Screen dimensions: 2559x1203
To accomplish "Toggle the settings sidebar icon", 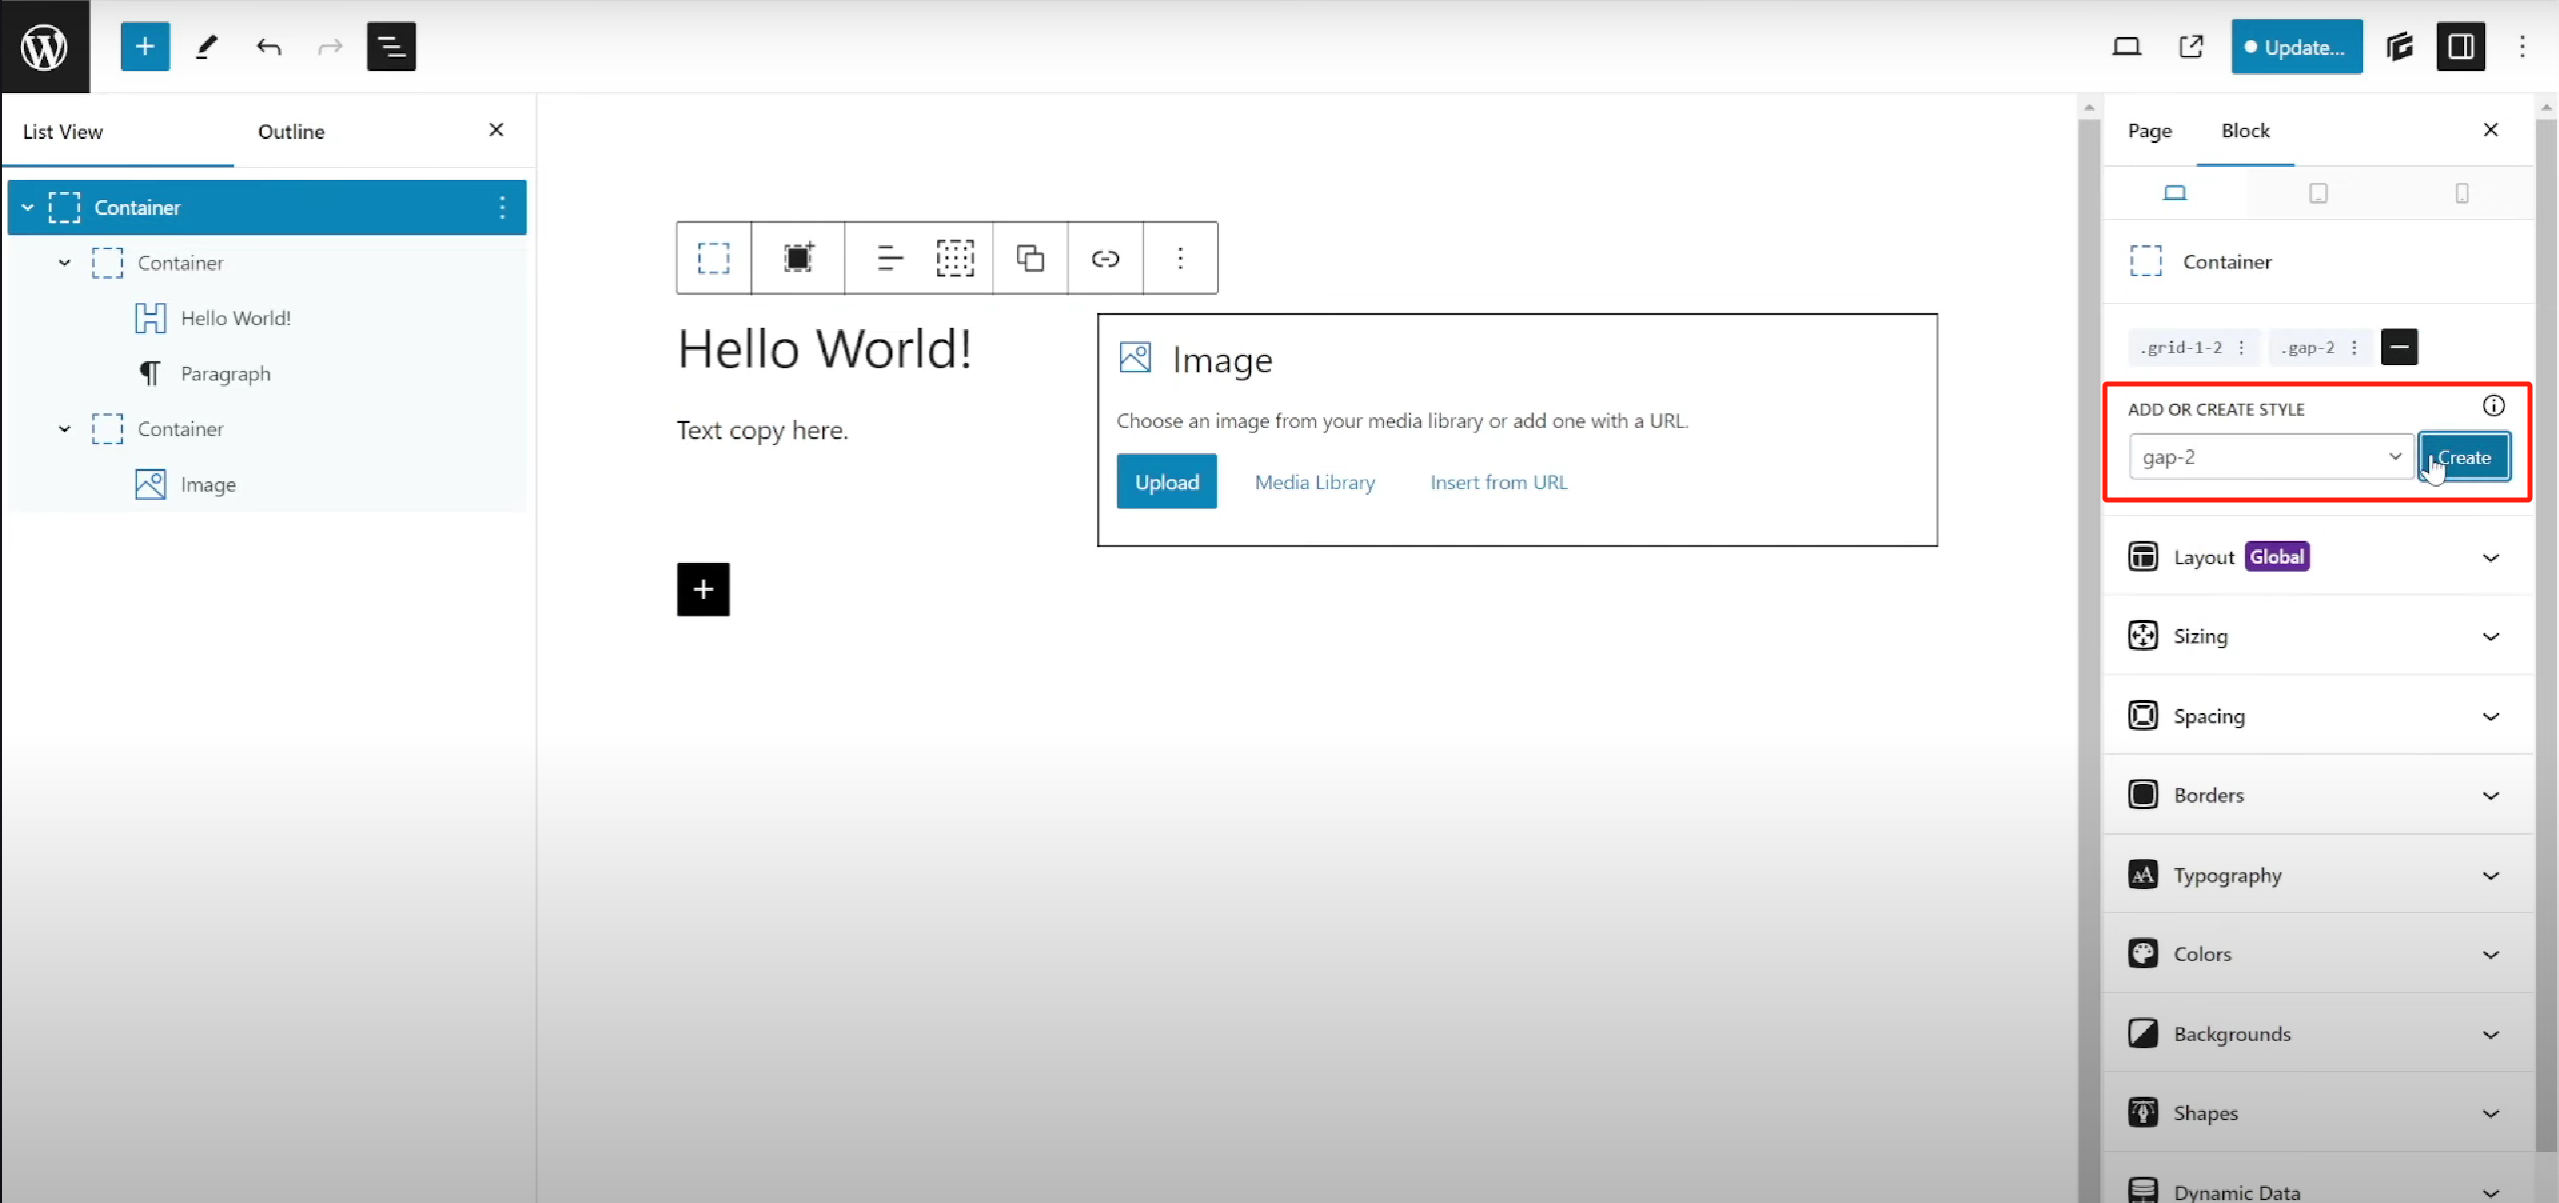I will [x=2460, y=47].
